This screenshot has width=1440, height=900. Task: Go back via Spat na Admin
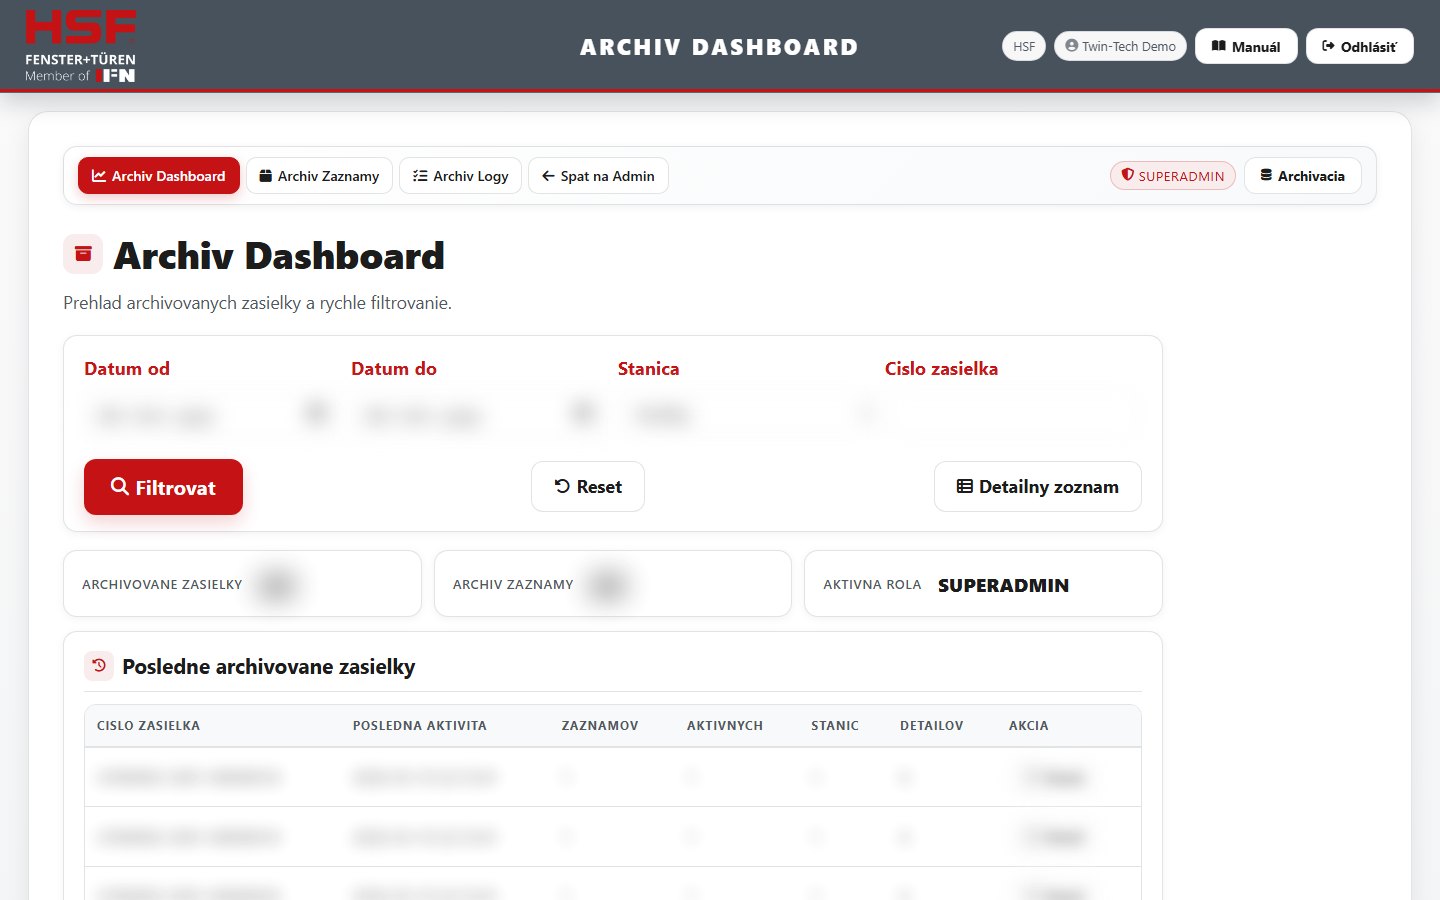(598, 176)
